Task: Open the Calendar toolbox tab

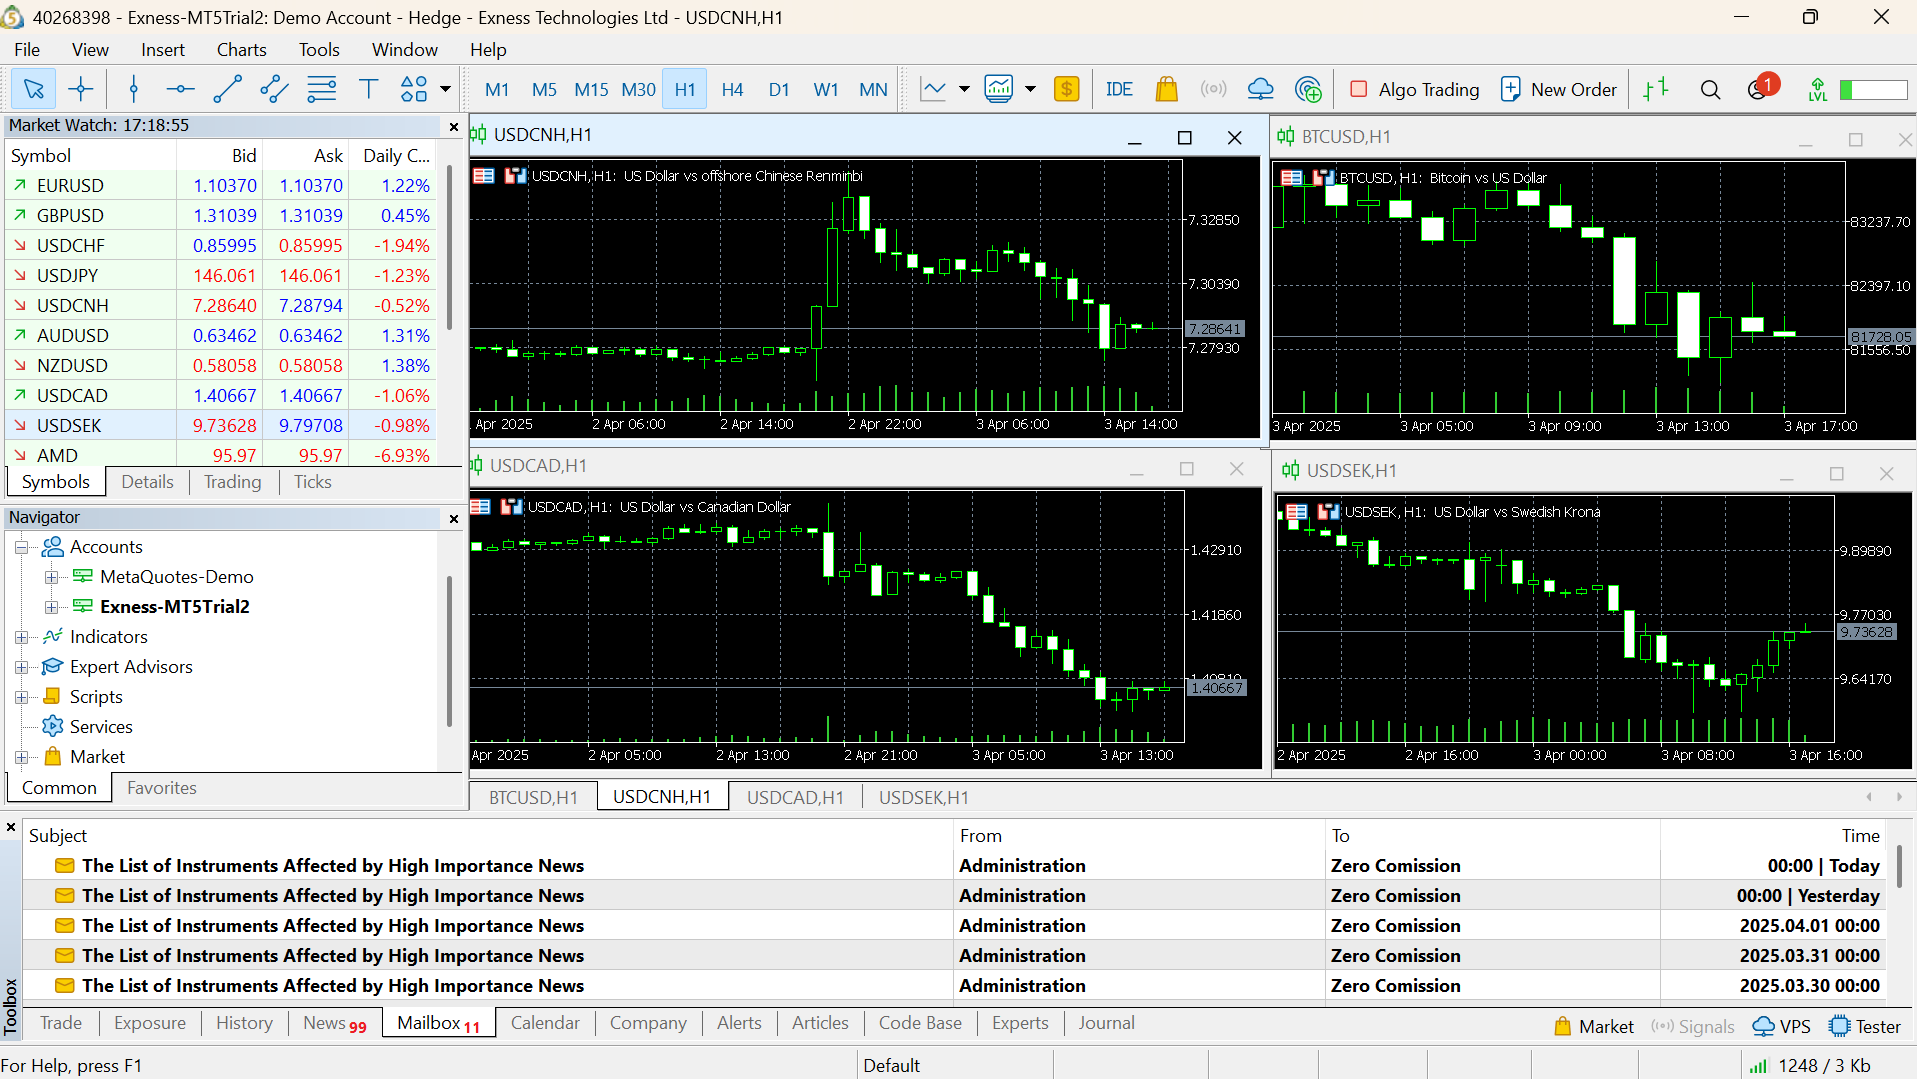Action: 545,1023
